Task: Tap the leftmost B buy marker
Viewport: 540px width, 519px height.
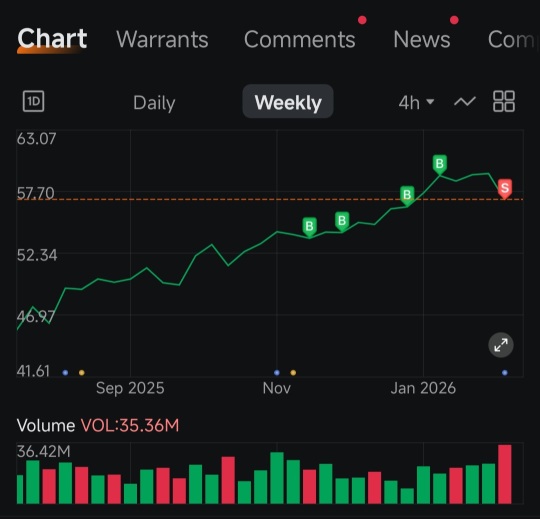Action: (309, 227)
